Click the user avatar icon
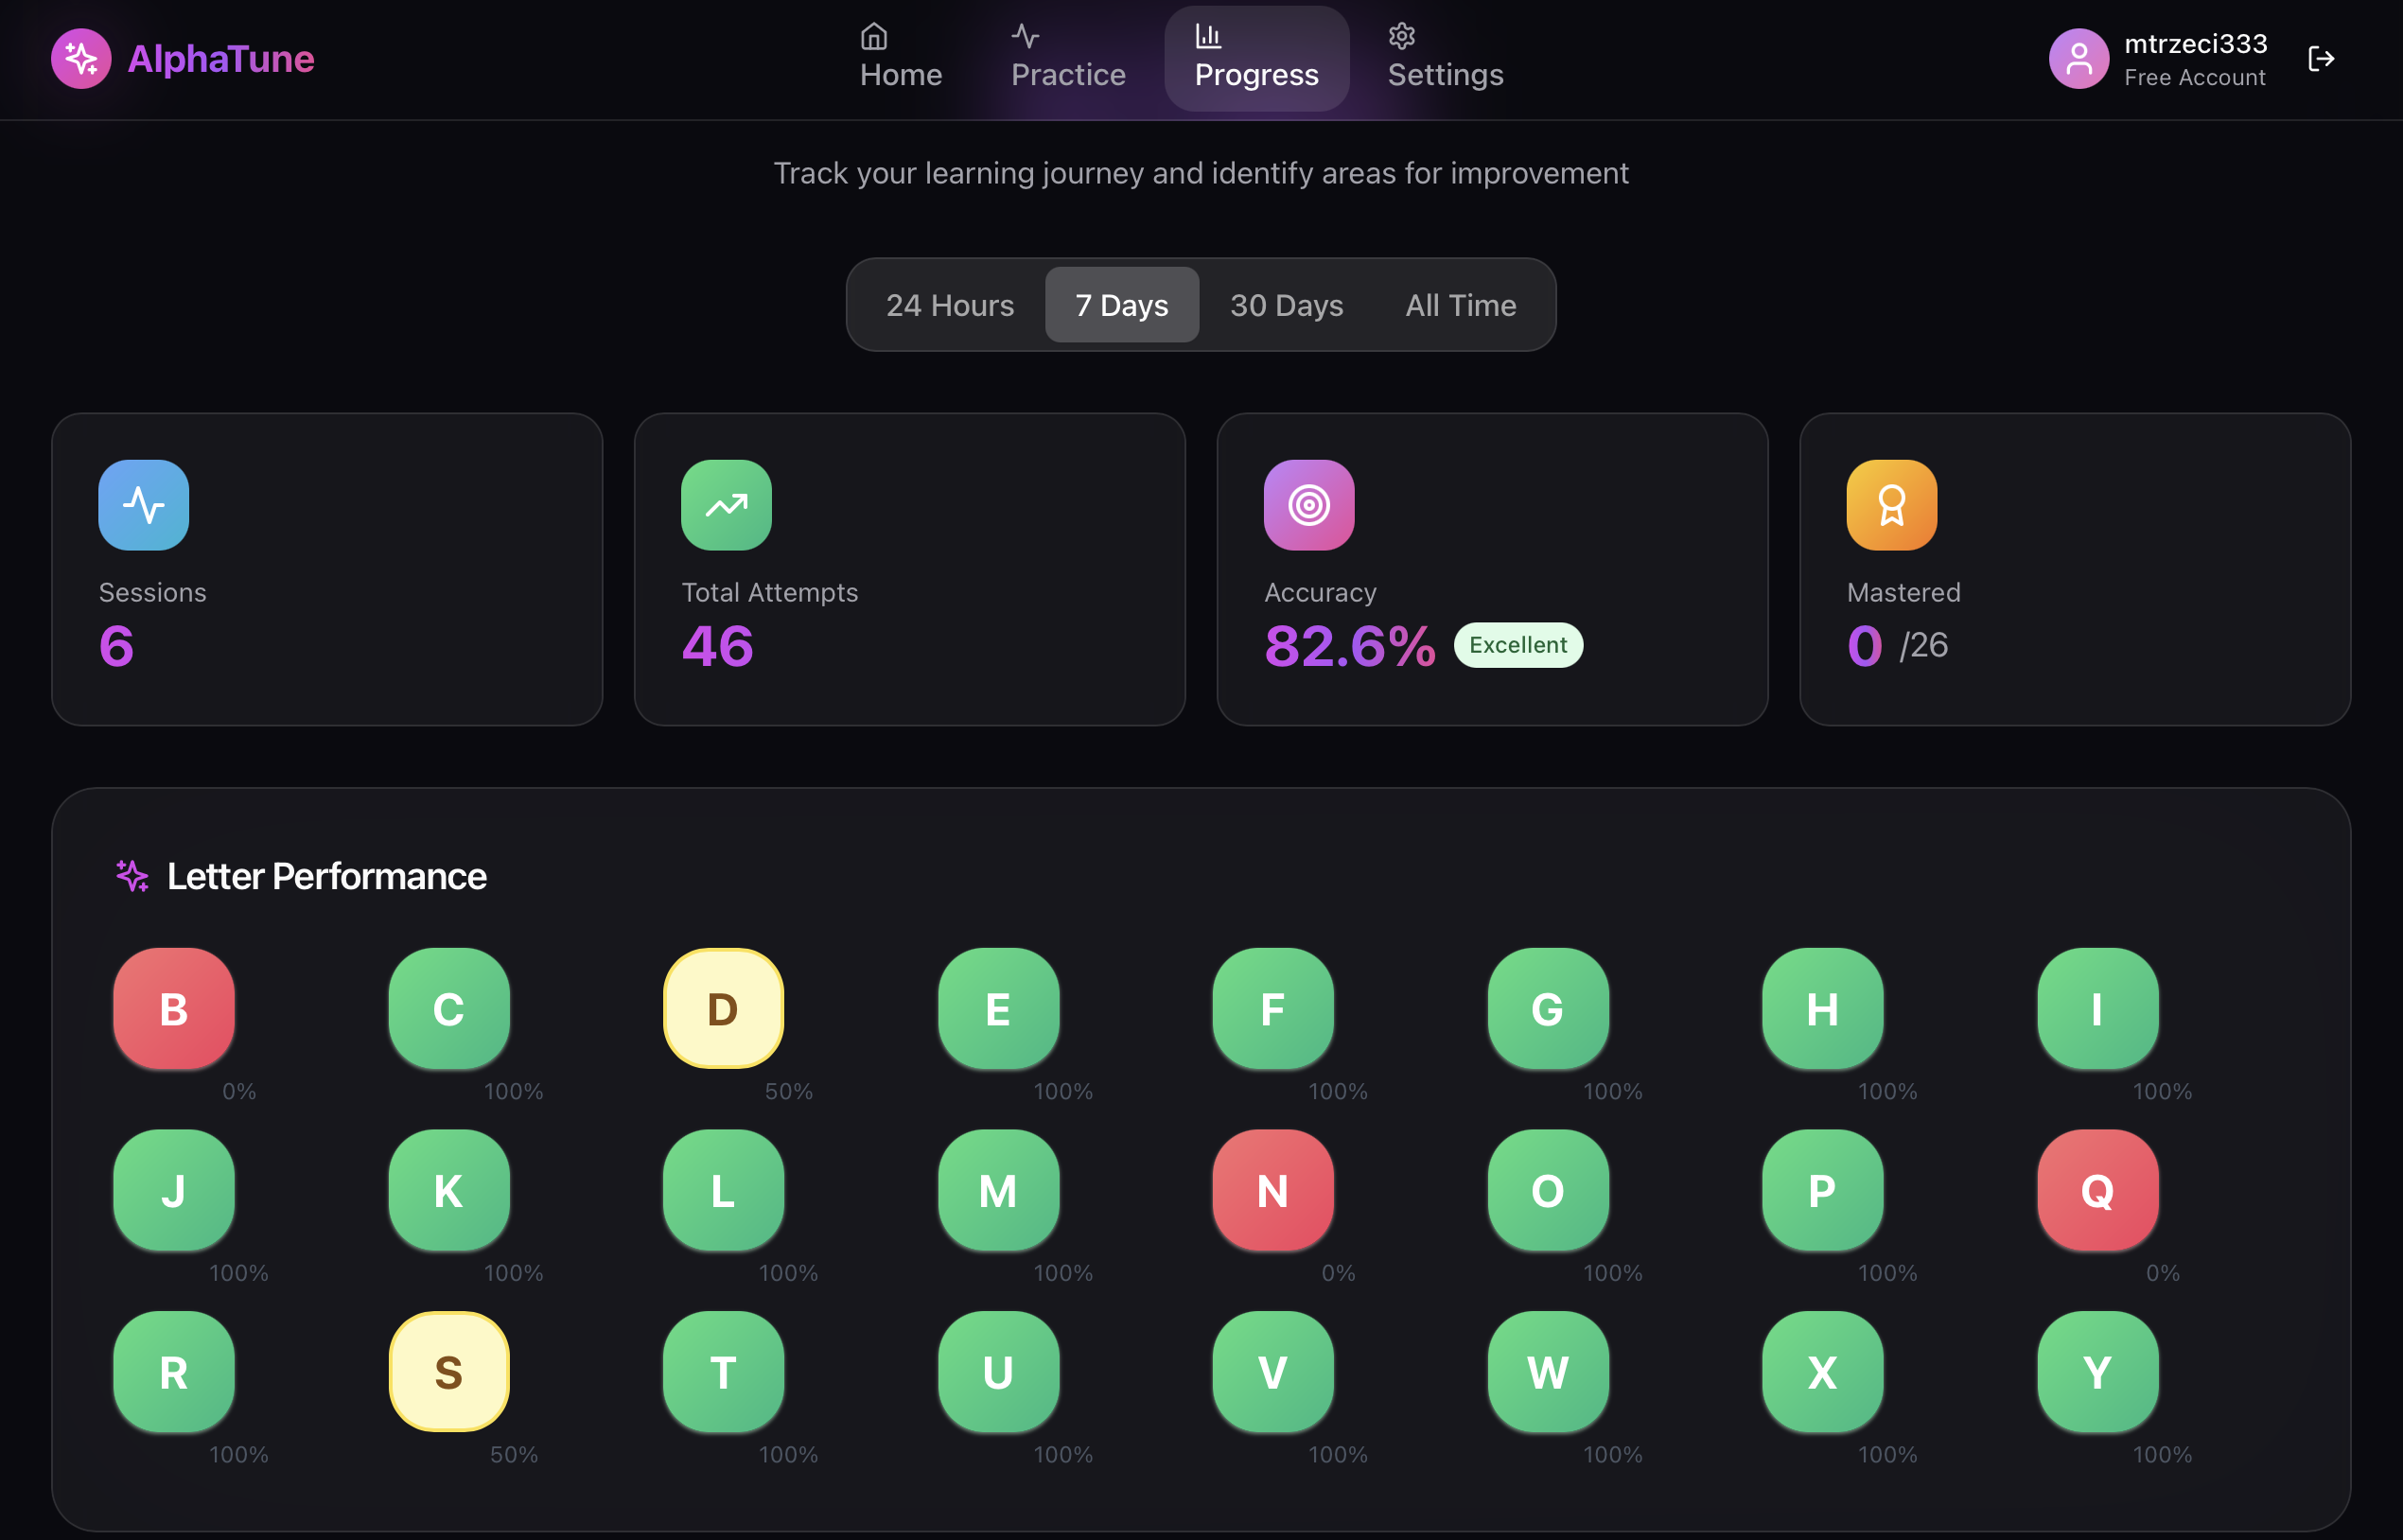The image size is (2403, 1540). (x=2078, y=59)
